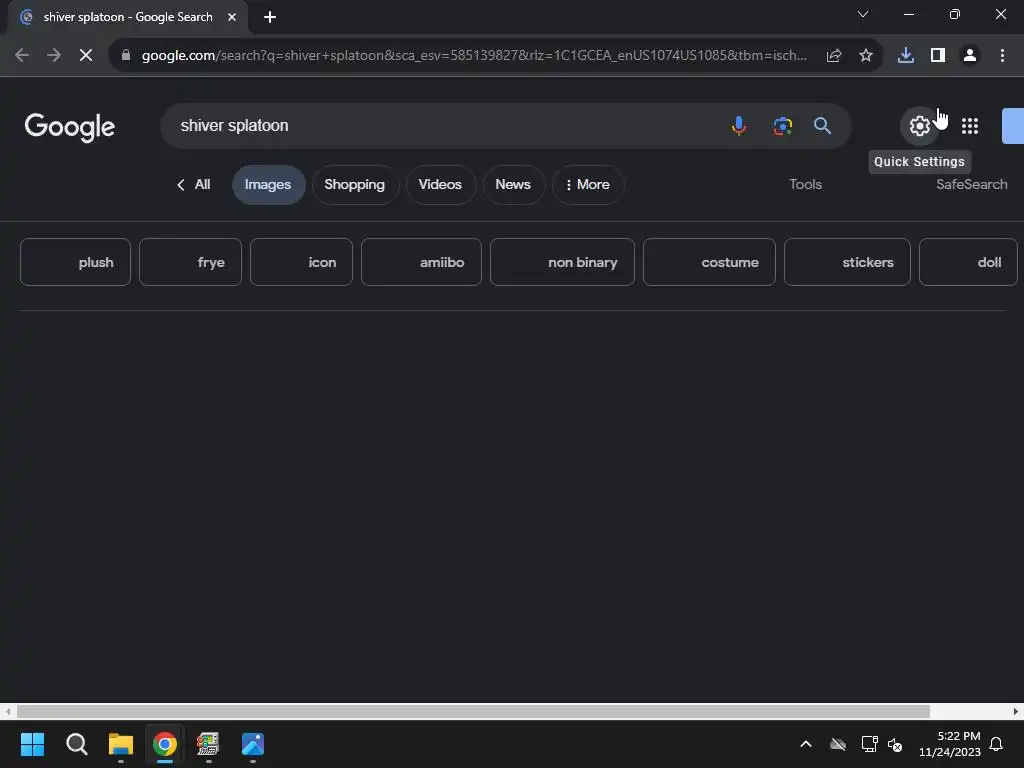
Task: Click the Chrome taskbar icon
Action: tap(165, 744)
